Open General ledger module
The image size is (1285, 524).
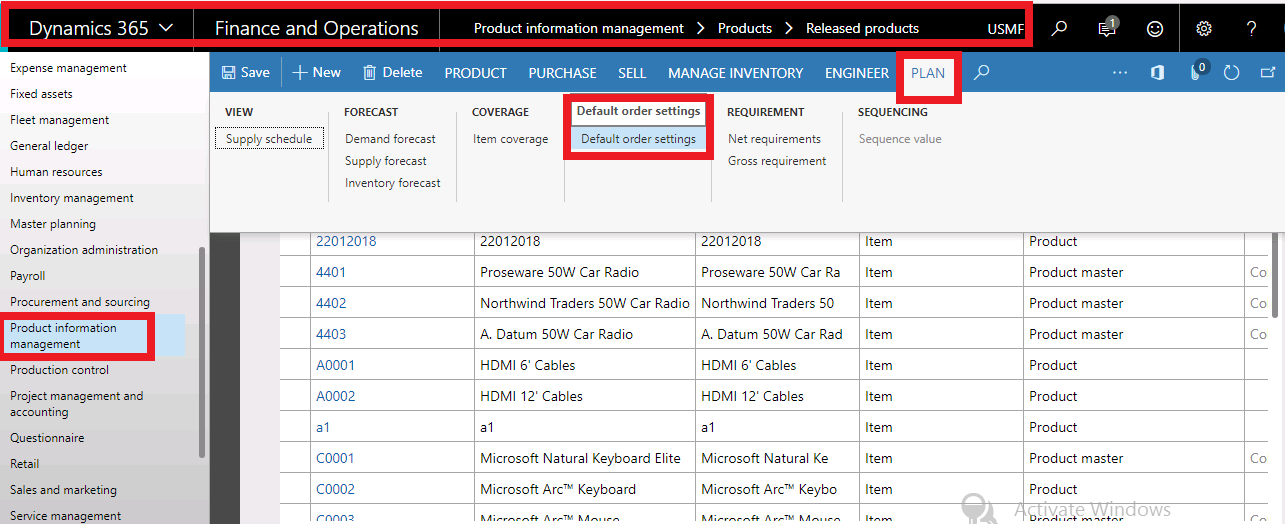point(49,146)
